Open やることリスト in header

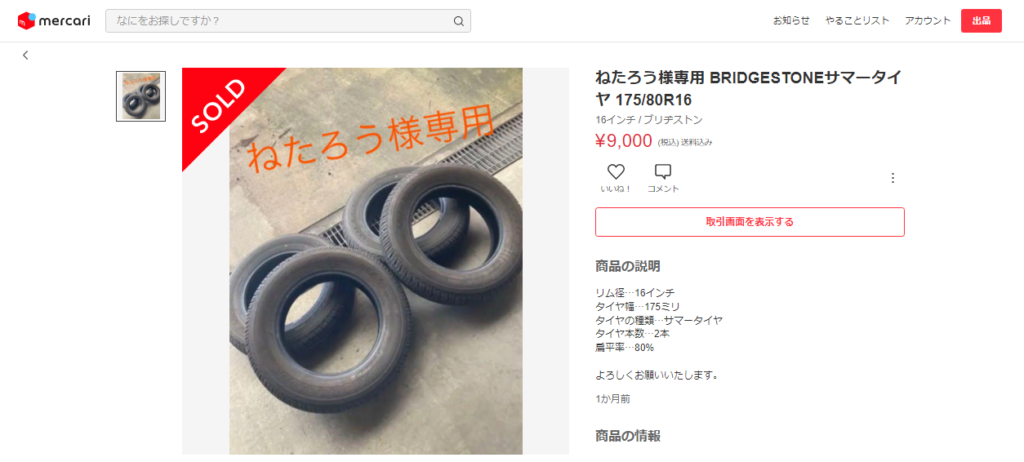857,21
